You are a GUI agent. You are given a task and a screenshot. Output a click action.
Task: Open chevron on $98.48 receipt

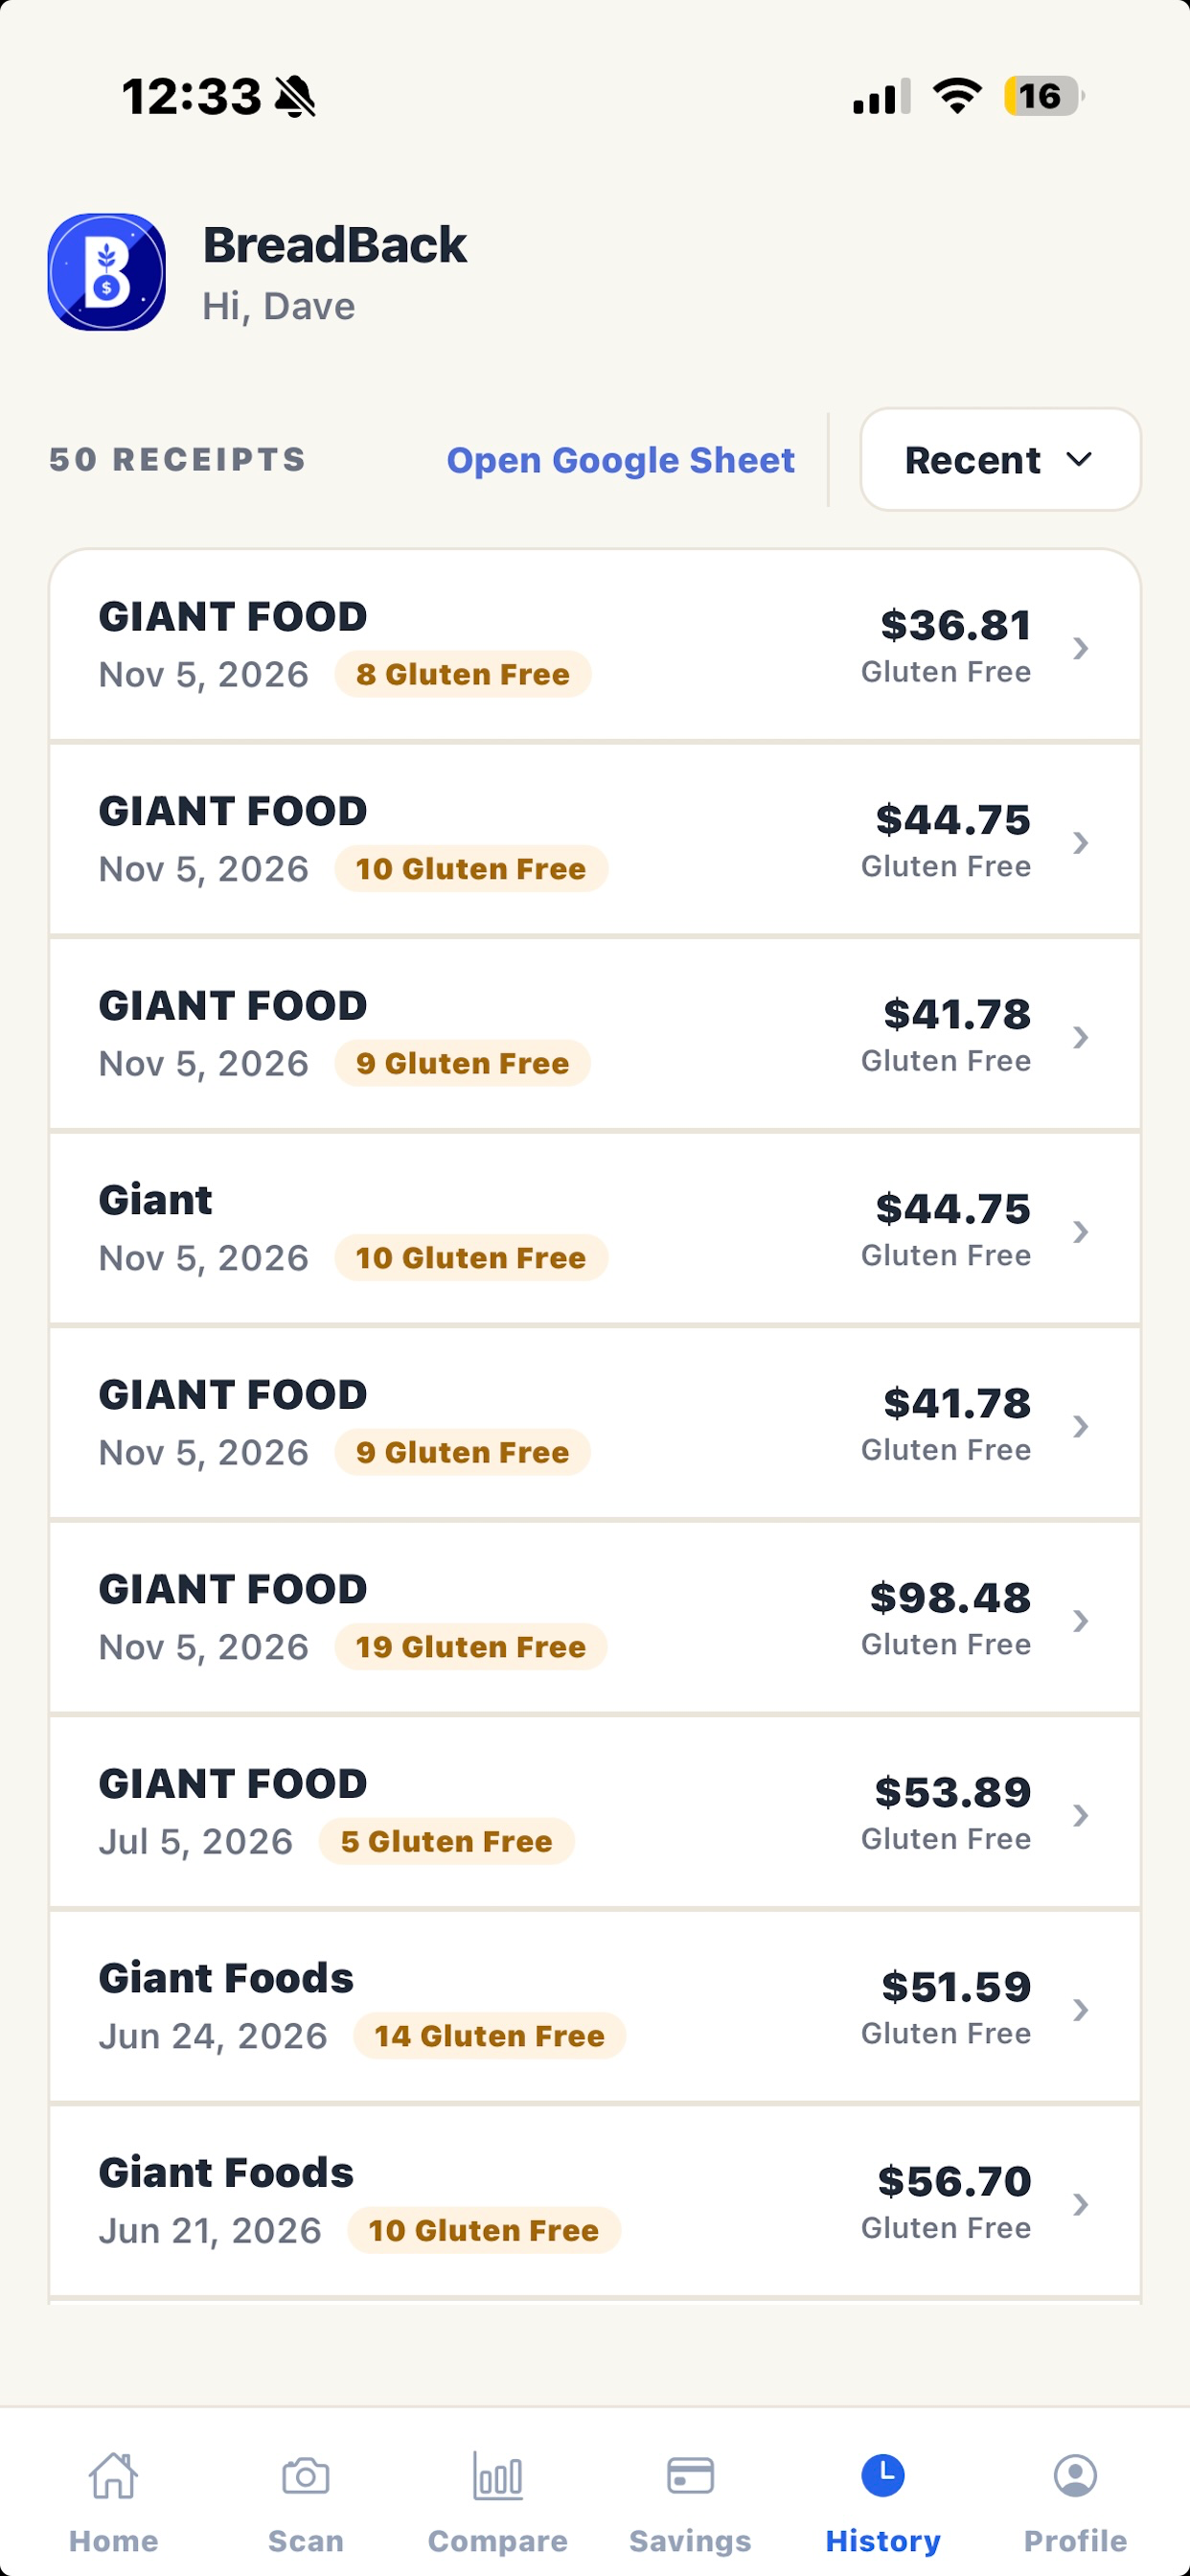click(1080, 1620)
